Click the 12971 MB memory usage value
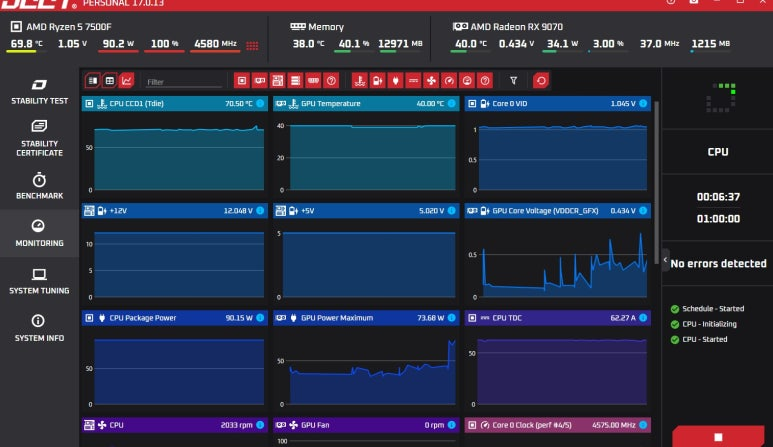Image resolution: width=773 pixels, height=447 pixels. (400, 43)
